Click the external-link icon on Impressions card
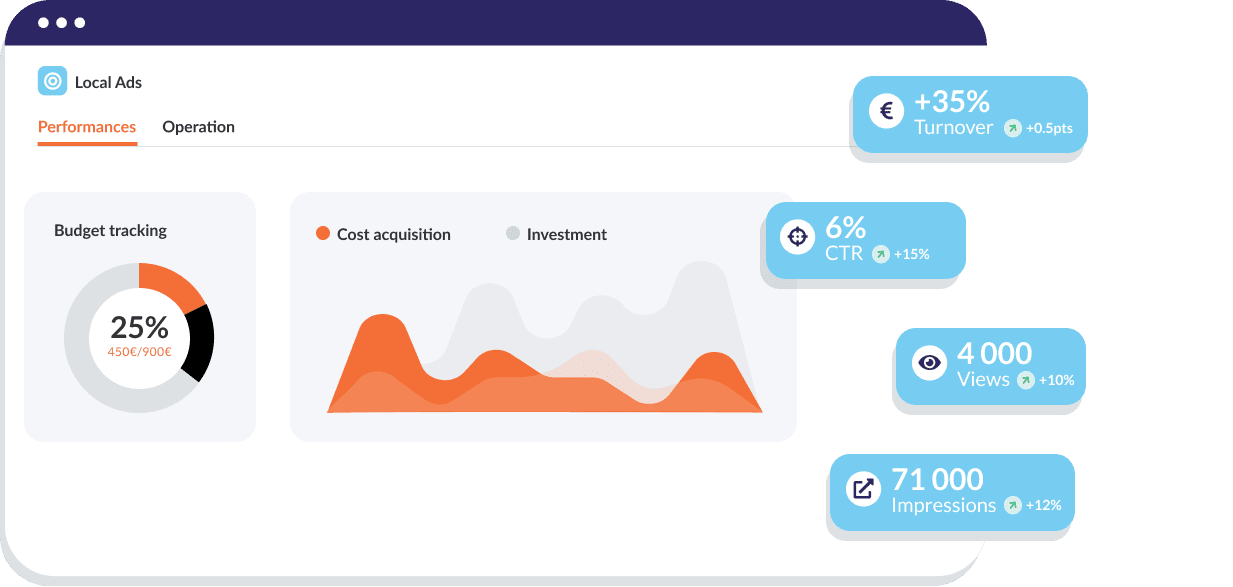Viewport: 1233px width, 587px height. (x=862, y=489)
